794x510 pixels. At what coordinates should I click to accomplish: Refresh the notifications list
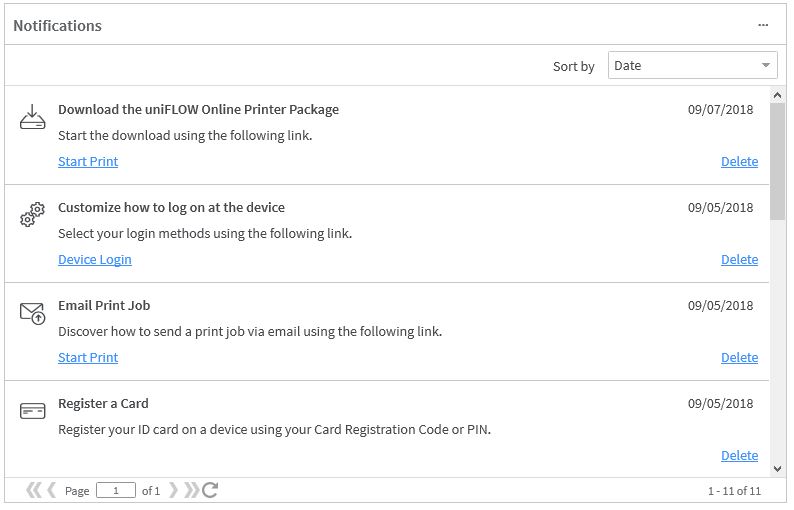(x=210, y=490)
